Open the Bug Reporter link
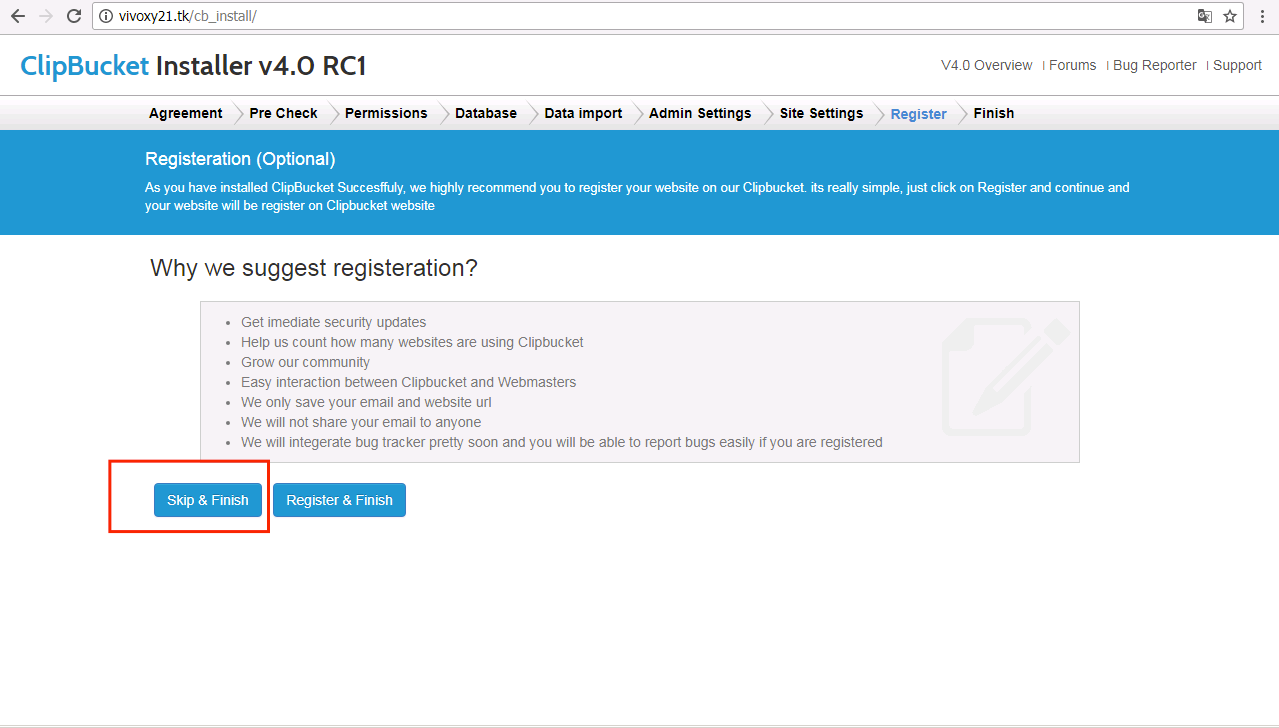Screen dimensions: 1279x728 point(1154,65)
